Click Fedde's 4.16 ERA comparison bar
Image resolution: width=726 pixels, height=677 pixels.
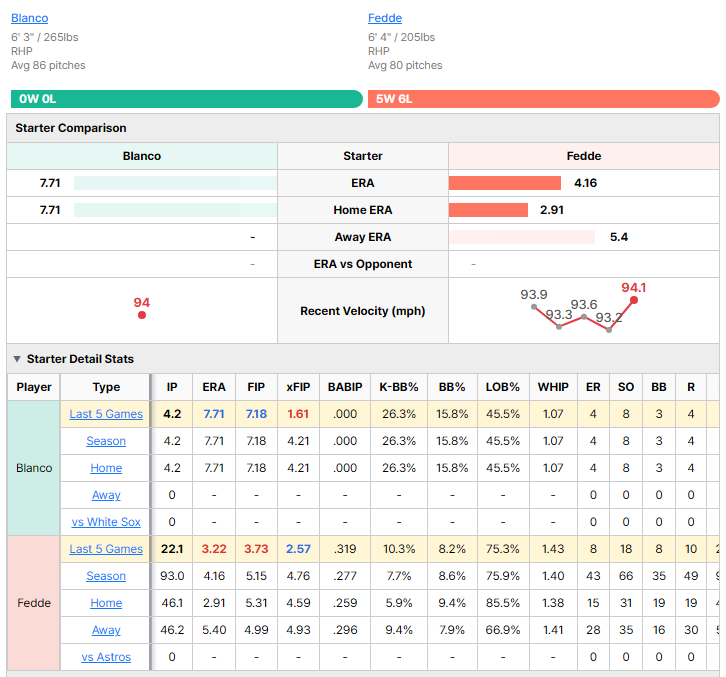tap(505, 183)
